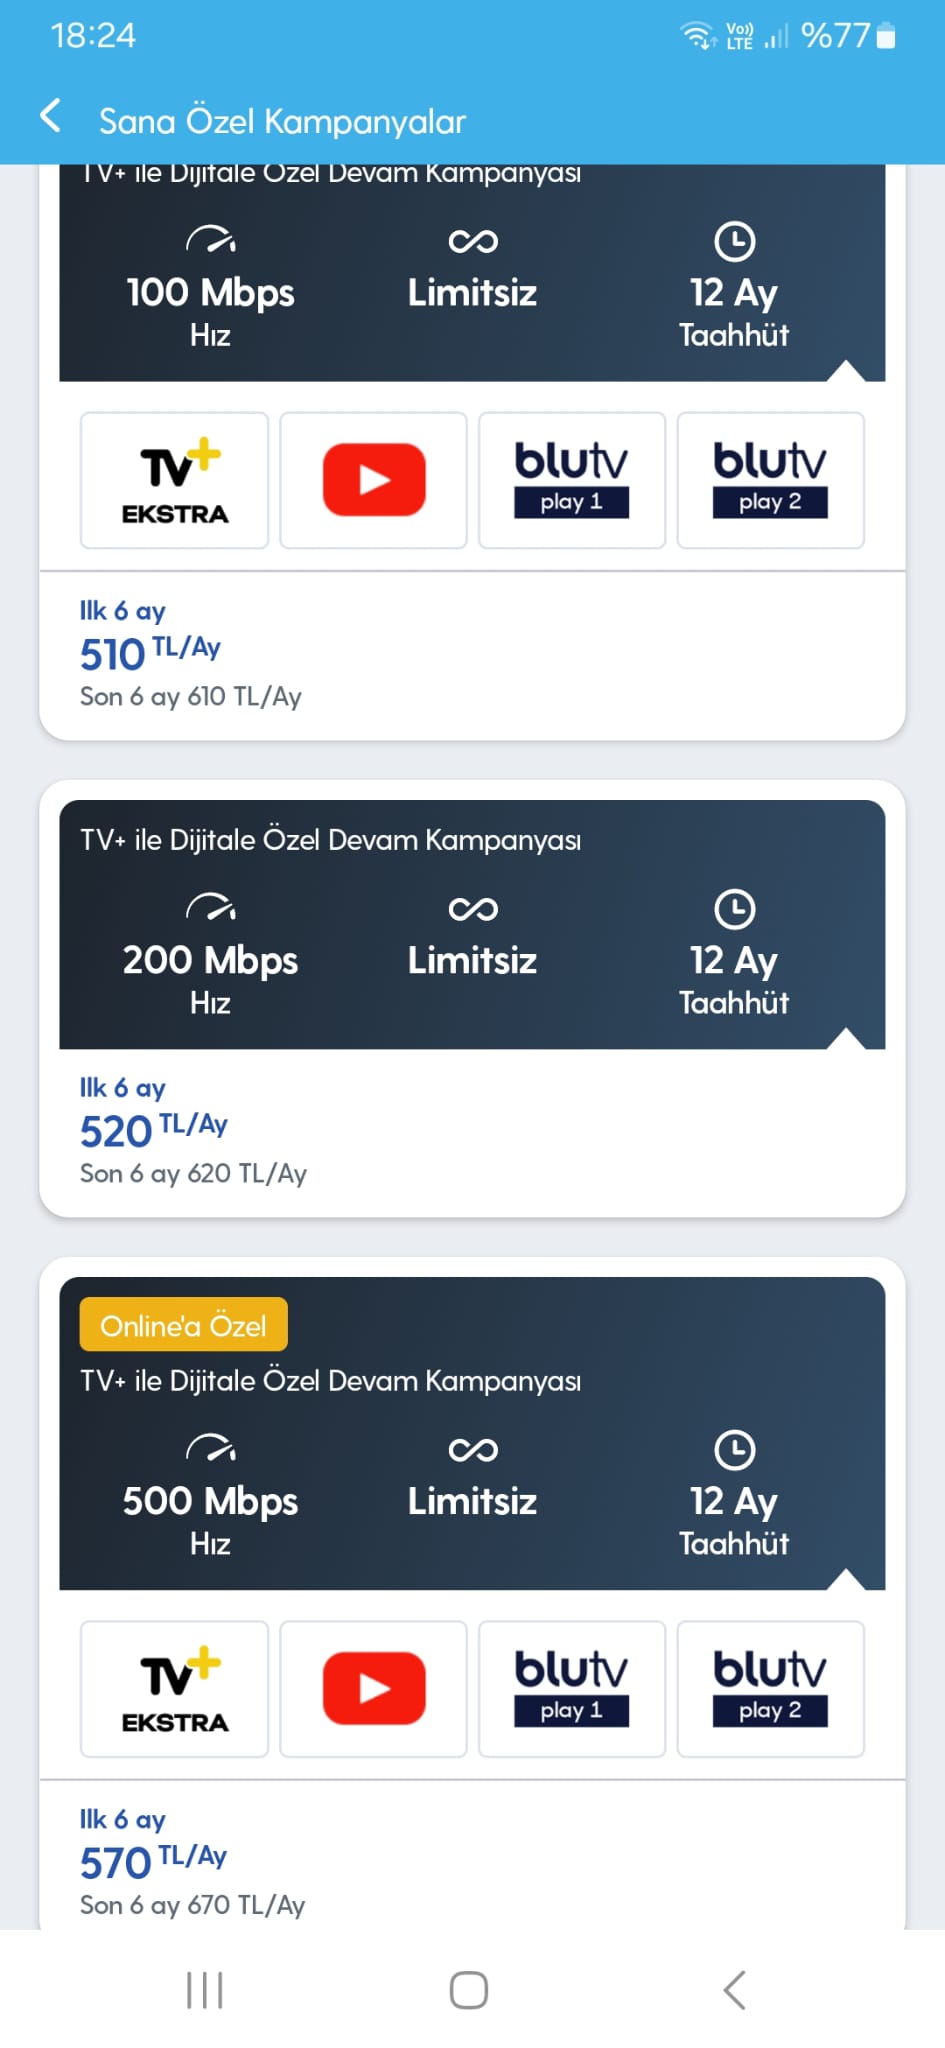
Task: Select the 570 TL/Ay price offer
Action: pyautogui.click(x=153, y=1862)
